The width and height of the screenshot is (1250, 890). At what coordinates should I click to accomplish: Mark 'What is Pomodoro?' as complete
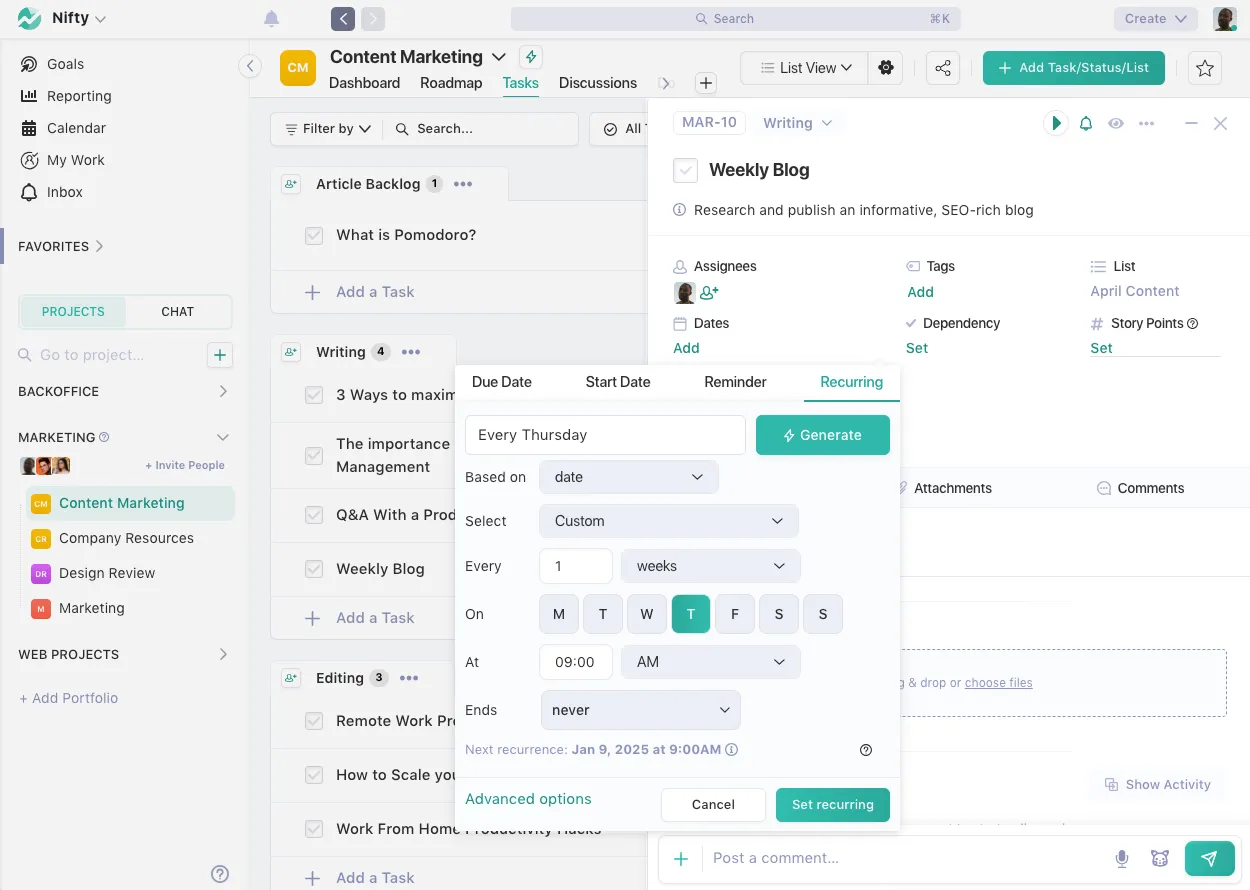[x=313, y=235]
